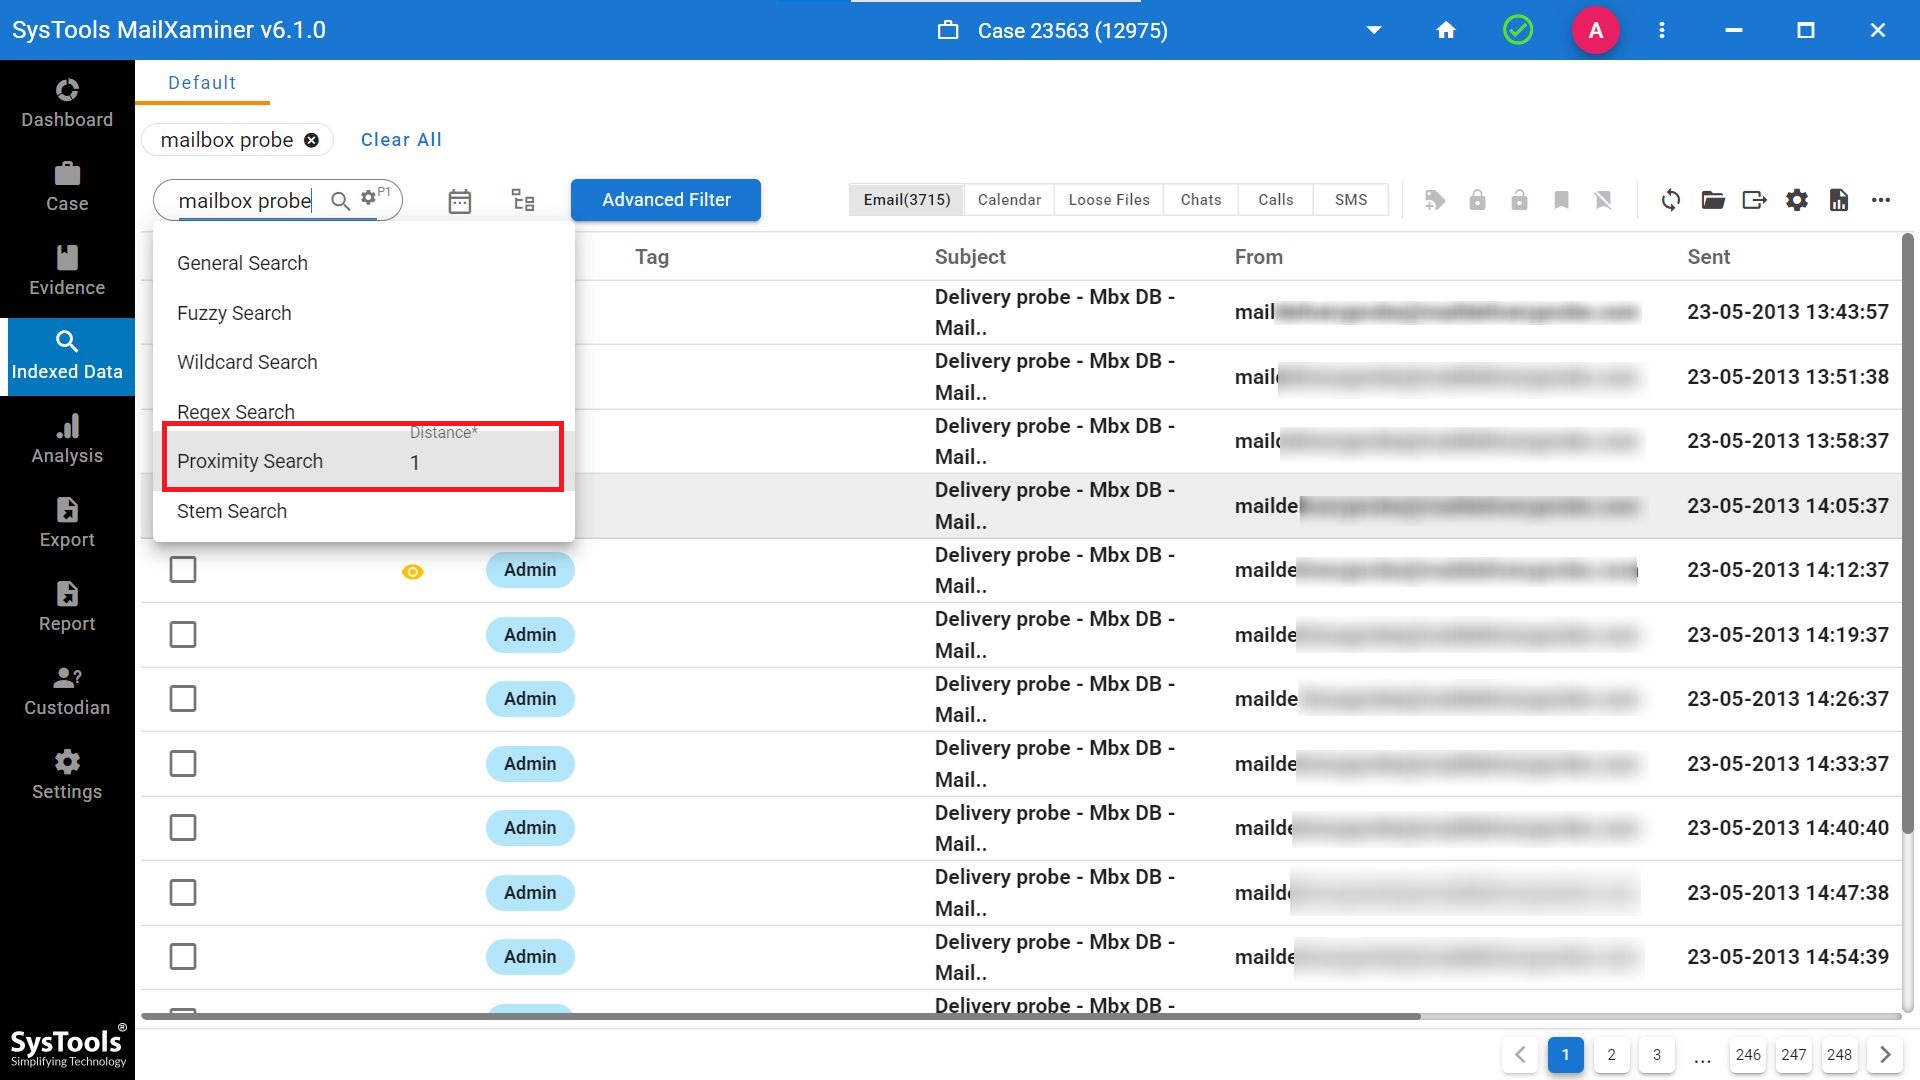
Task: Click the add tag icon in toolbar
Action: (1435, 200)
